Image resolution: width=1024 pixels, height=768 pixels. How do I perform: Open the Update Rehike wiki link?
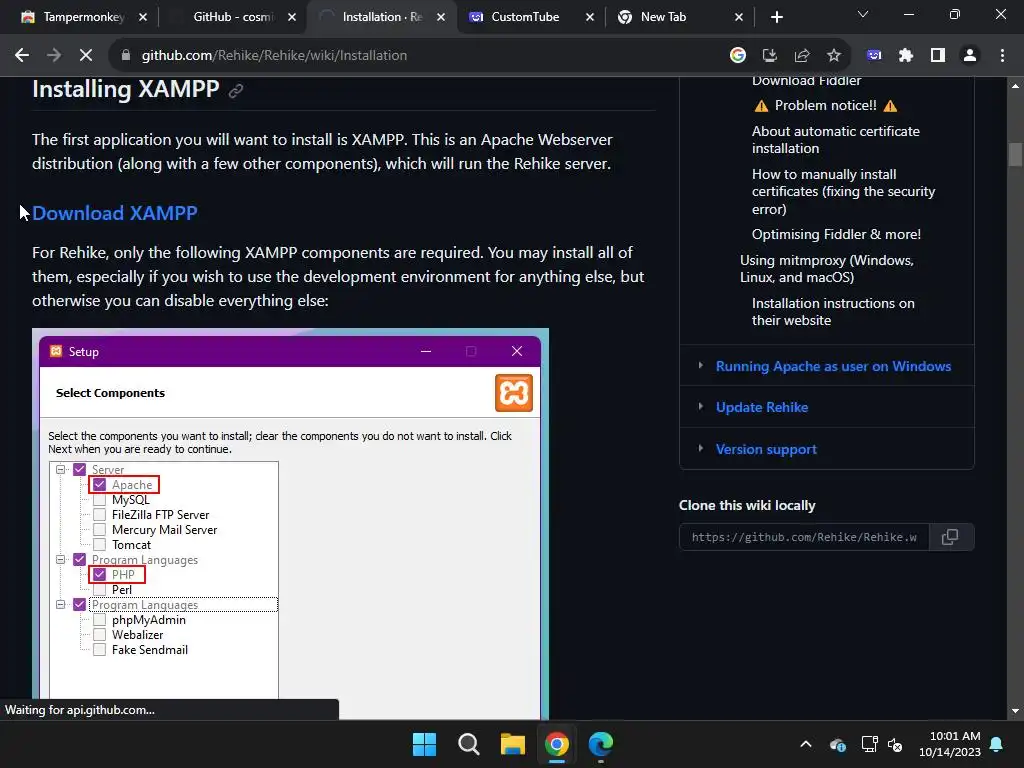pyautogui.click(x=762, y=407)
